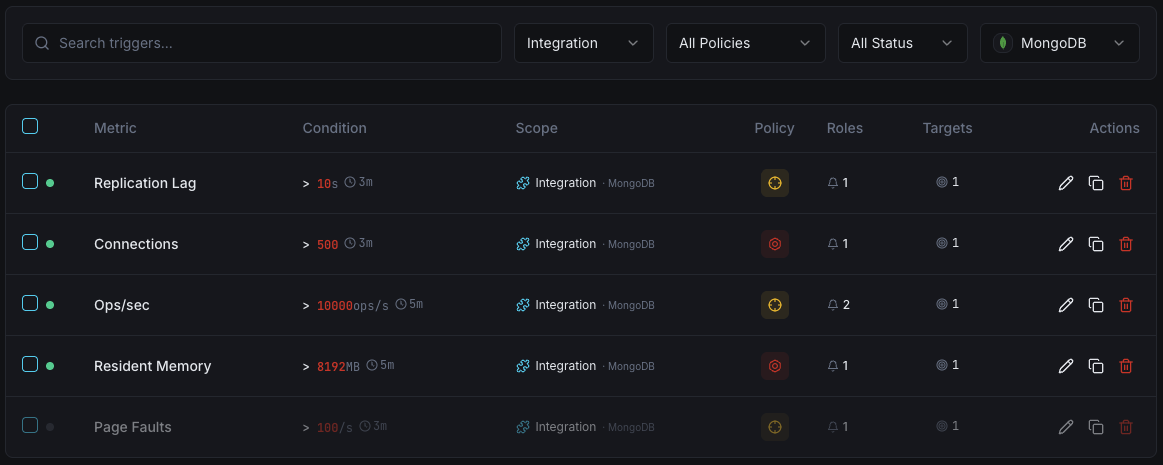Click the red policy icon for Connections

(774, 244)
